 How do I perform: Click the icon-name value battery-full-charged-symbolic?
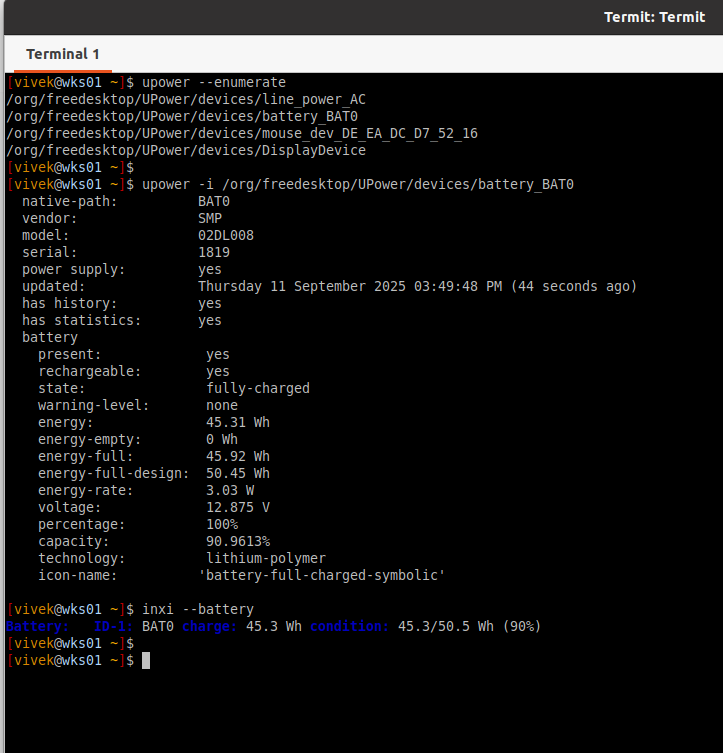(322, 575)
